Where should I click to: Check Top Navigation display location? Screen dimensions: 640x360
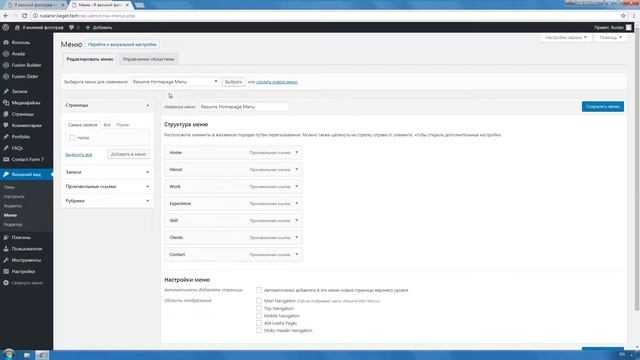click(x=259, y=308)
